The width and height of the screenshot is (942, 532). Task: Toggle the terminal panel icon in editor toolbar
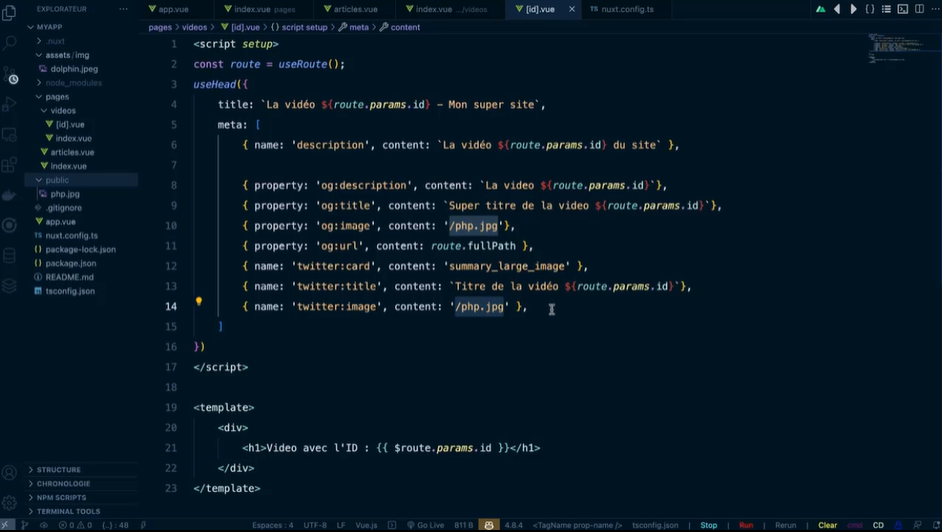tap(902, 9)
